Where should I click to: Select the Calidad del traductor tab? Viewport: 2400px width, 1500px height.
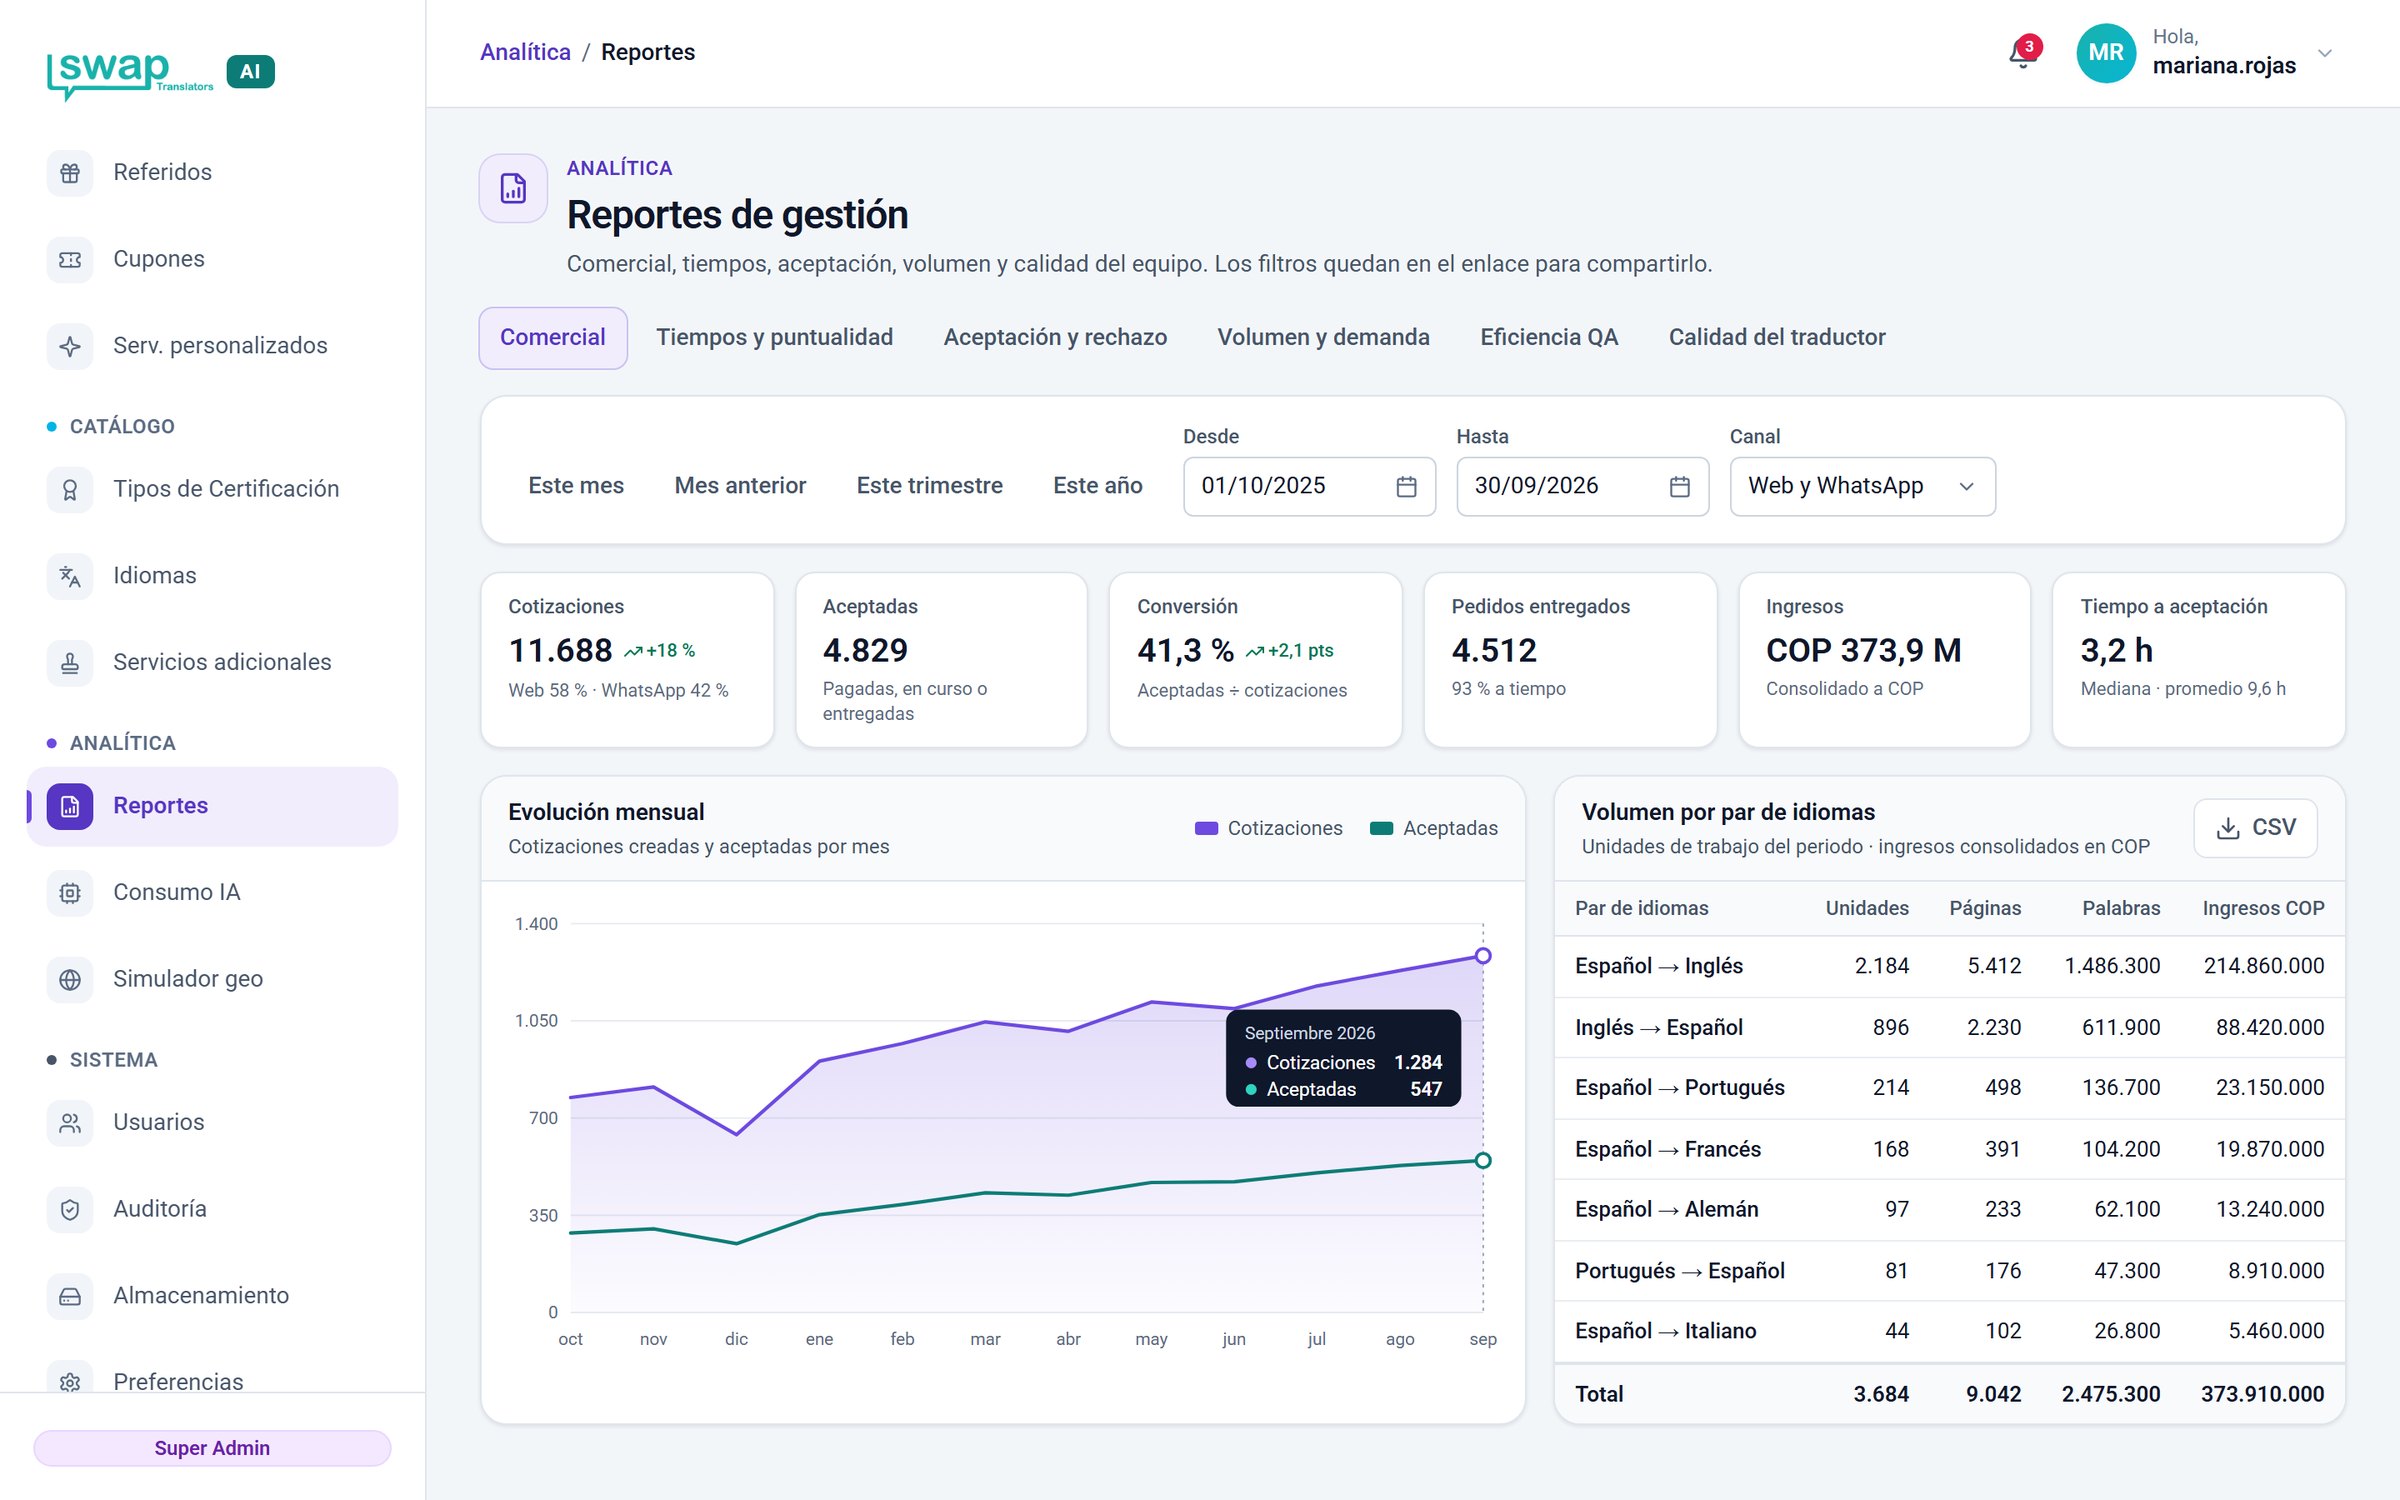click(x=1777, y=338)
